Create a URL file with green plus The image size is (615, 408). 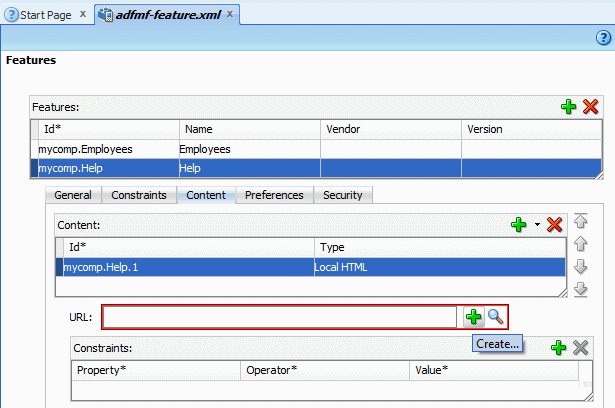(x=473, y=317)
